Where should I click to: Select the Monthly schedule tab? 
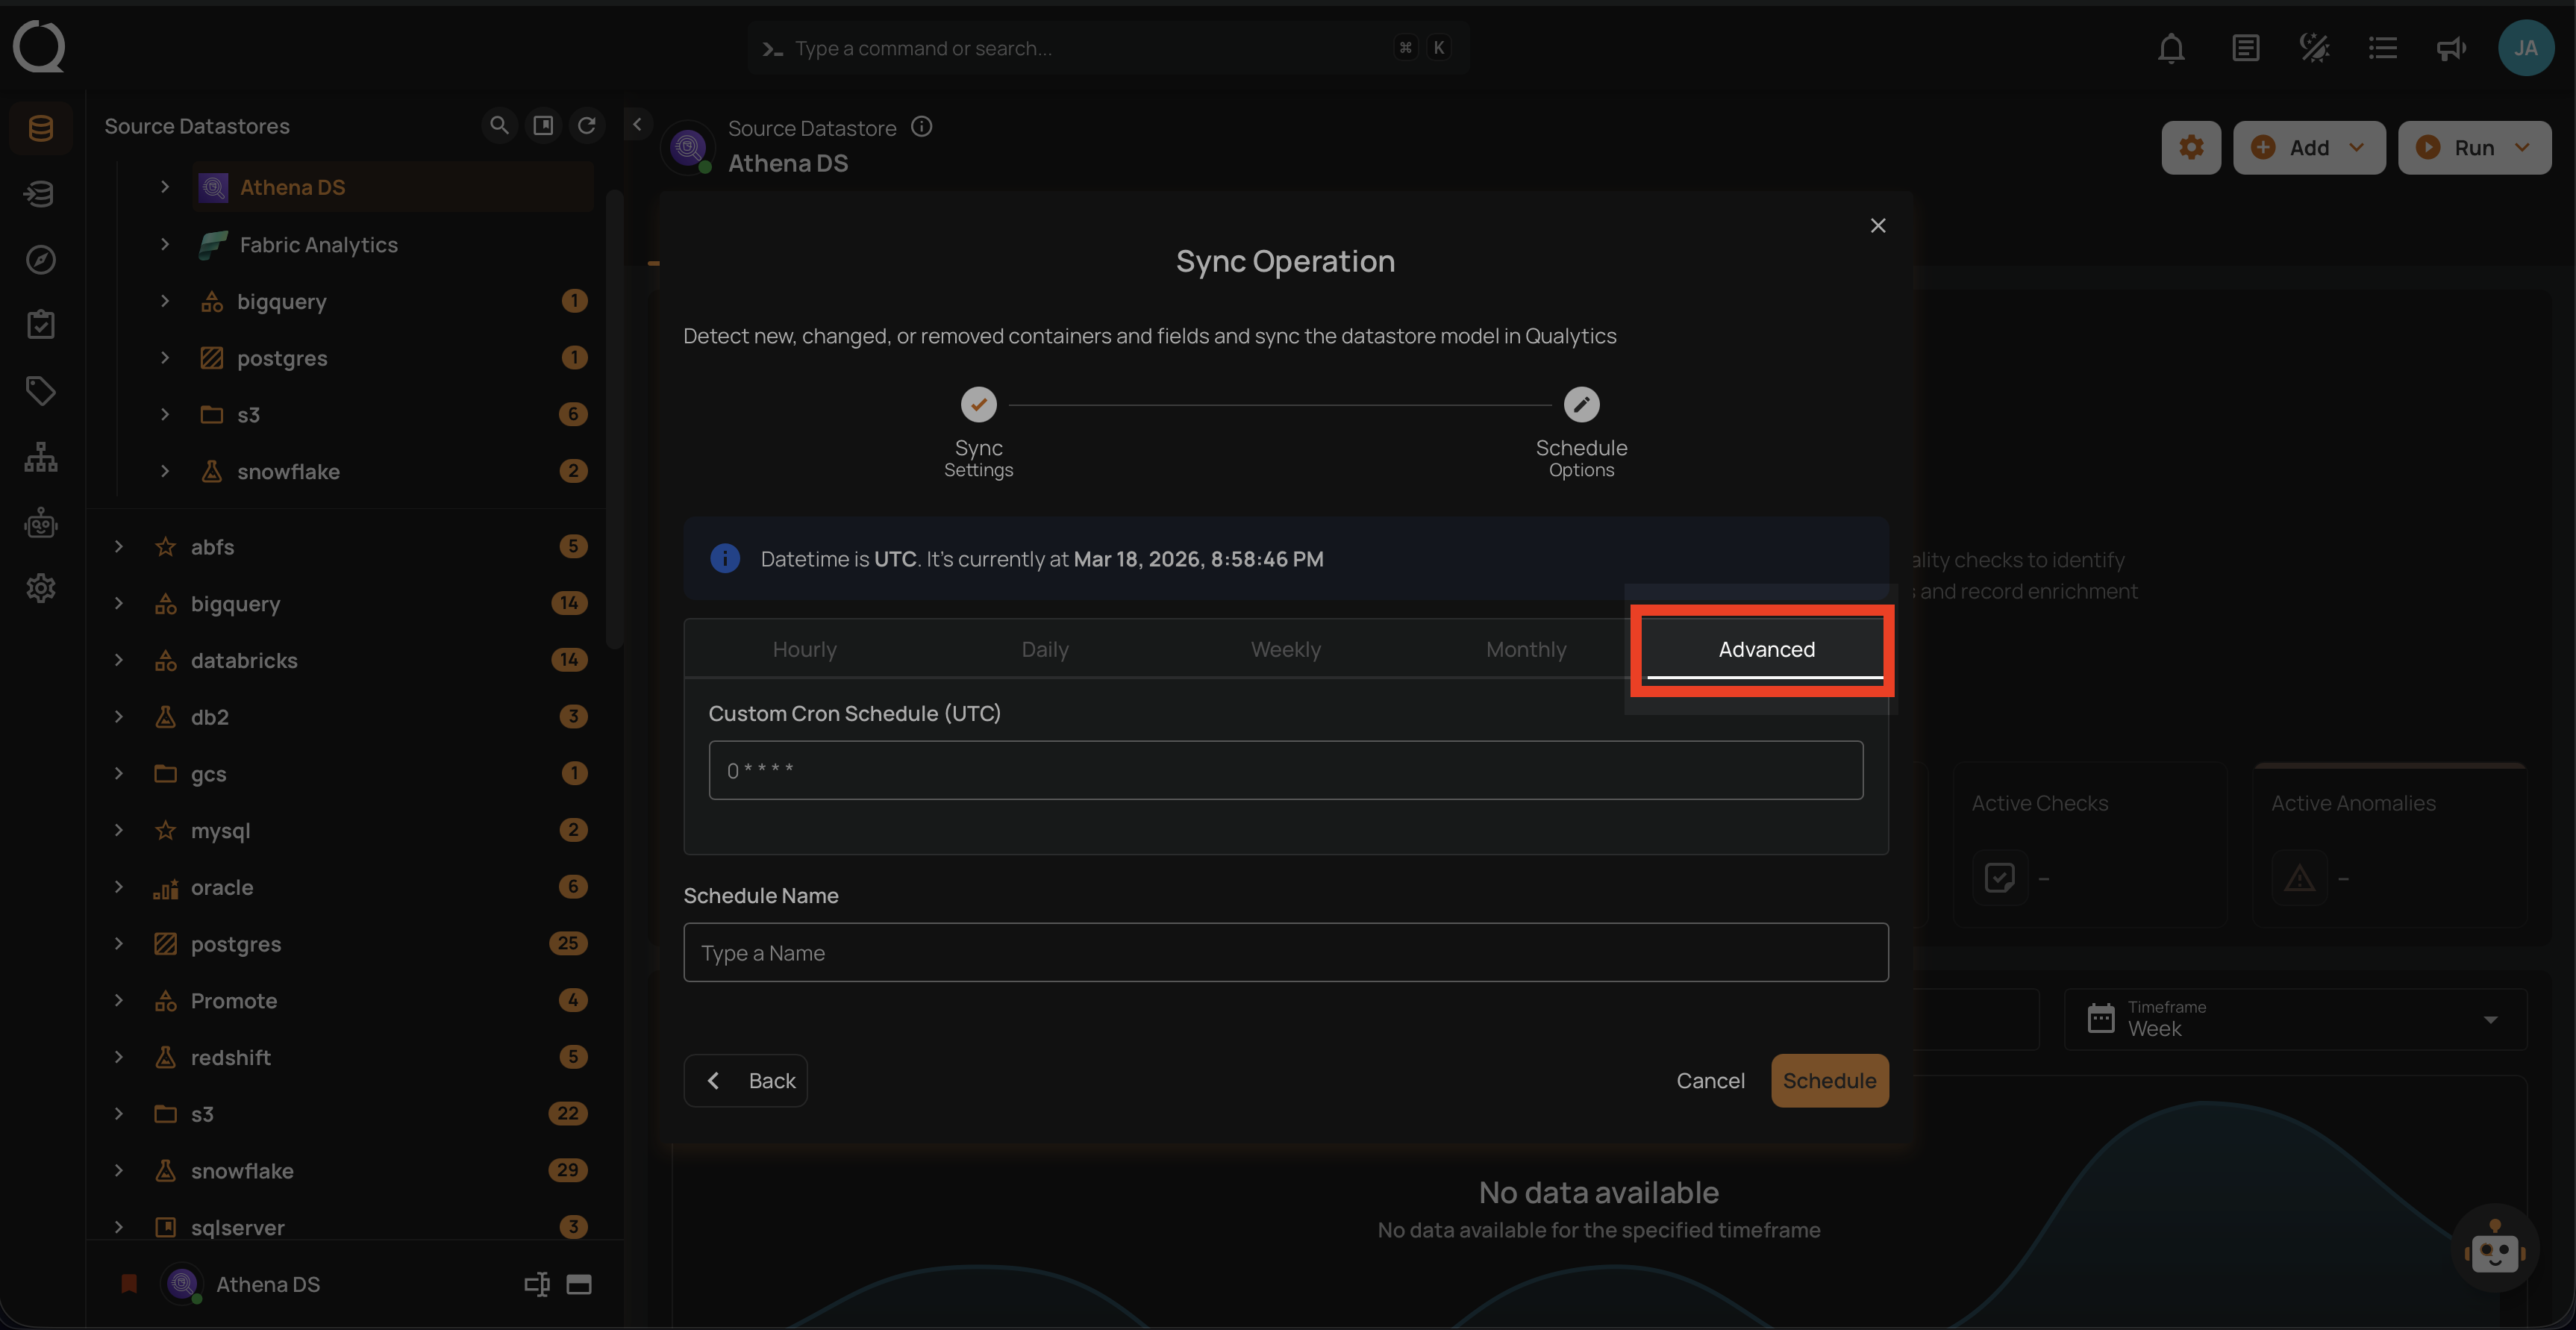[x=1526, y=649]
